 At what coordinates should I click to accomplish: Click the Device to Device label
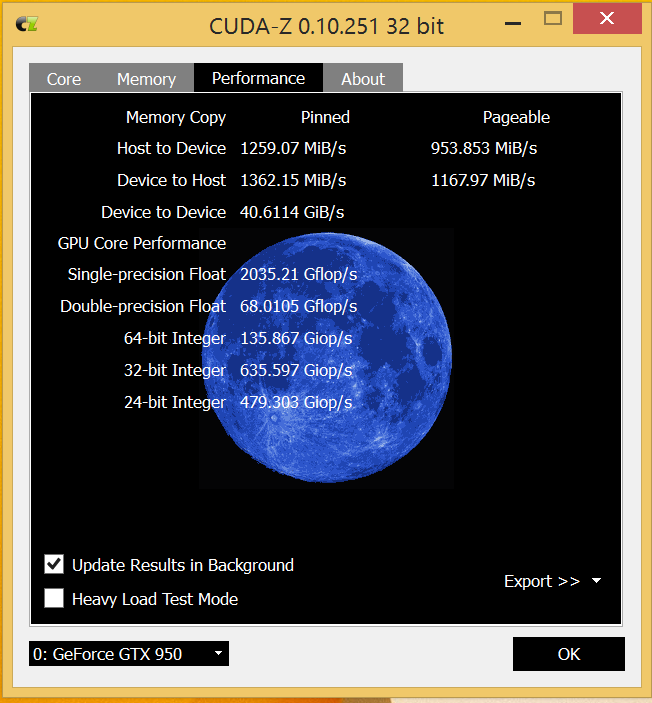coord(164,212)
